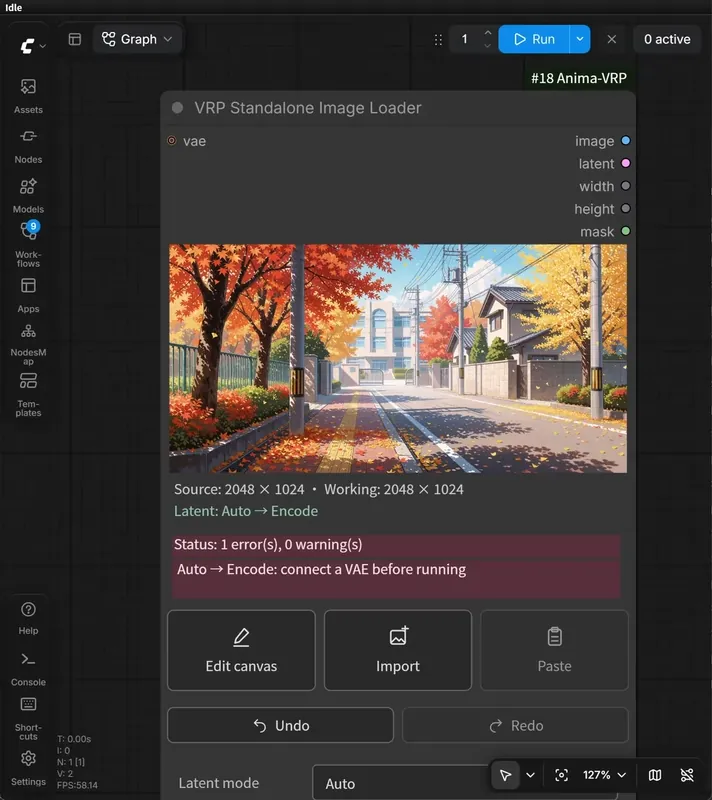Click the #18 Anima-VRP node badge
This screenshot has height=800, width=712.
[x=579, y=78]
